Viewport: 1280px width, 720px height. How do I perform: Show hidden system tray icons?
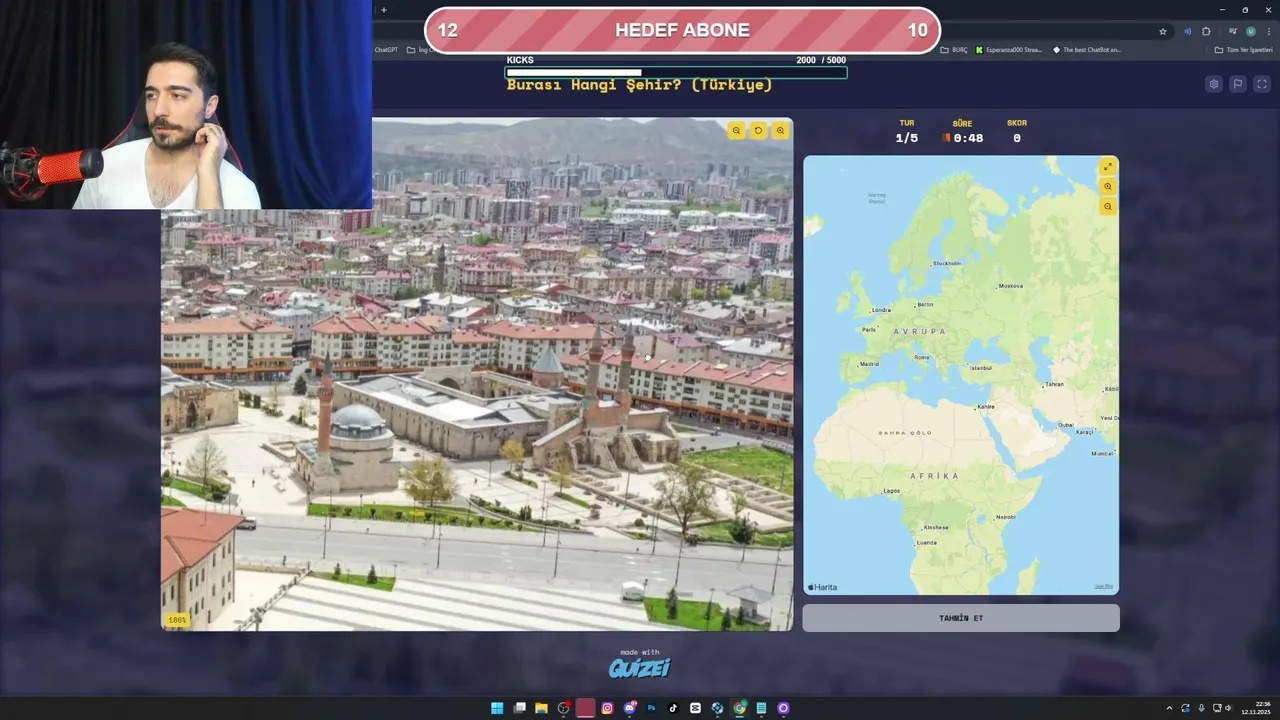(1169, 708)
